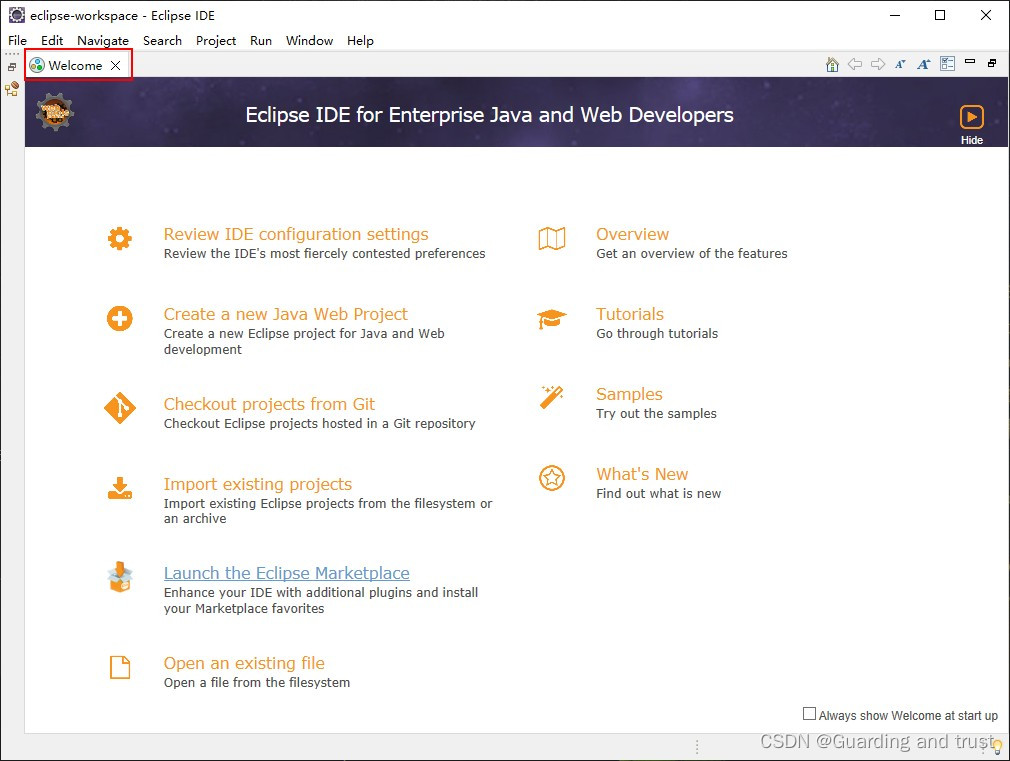Open the customize page icon
This screenshot has width=1010, height=761.
[x=948, y=64]
